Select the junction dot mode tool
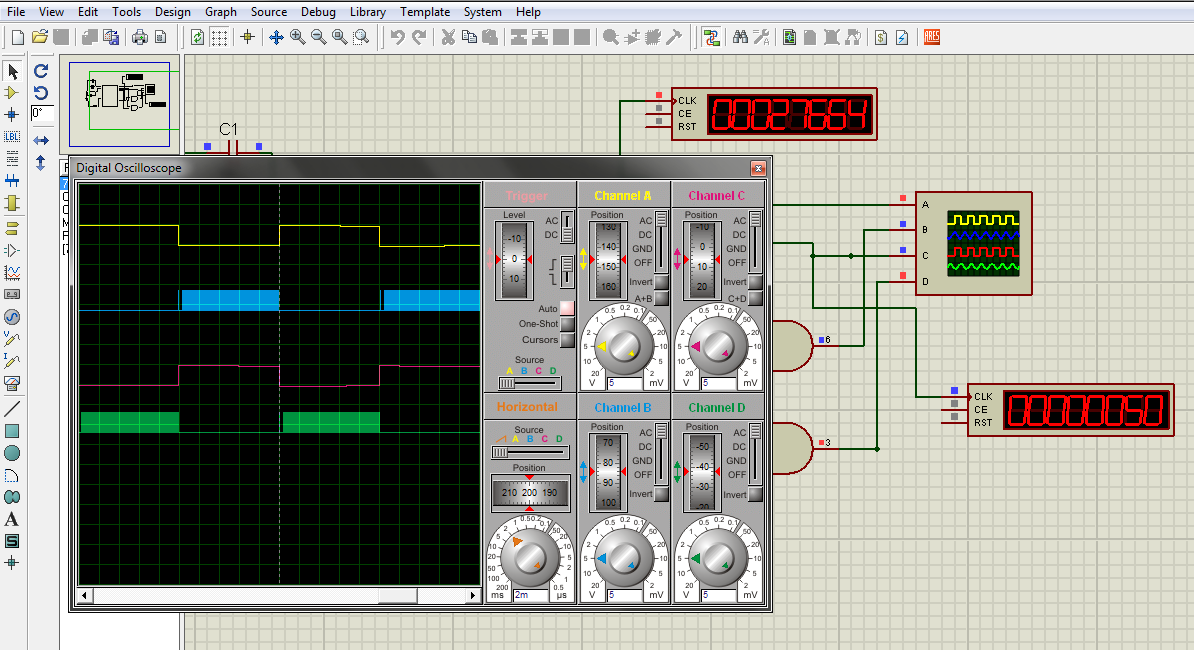This screenshot has height=650, width=1194. point(12,115)
